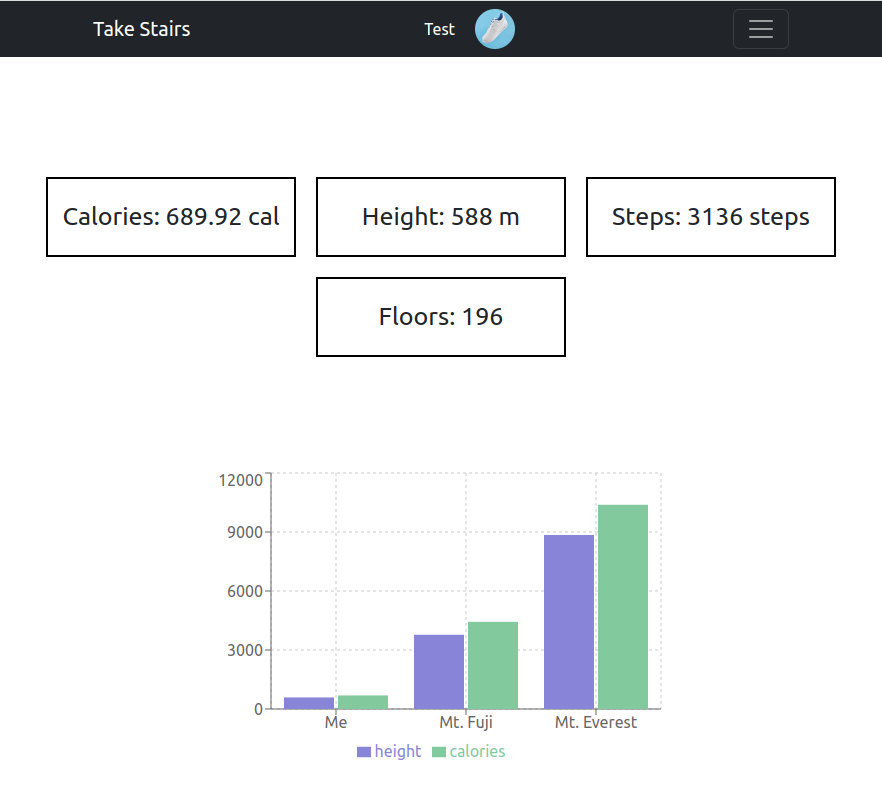Screen dimensions: 882x811
Task: Click the purple legend color swatch
Action: tap(362, 751)
